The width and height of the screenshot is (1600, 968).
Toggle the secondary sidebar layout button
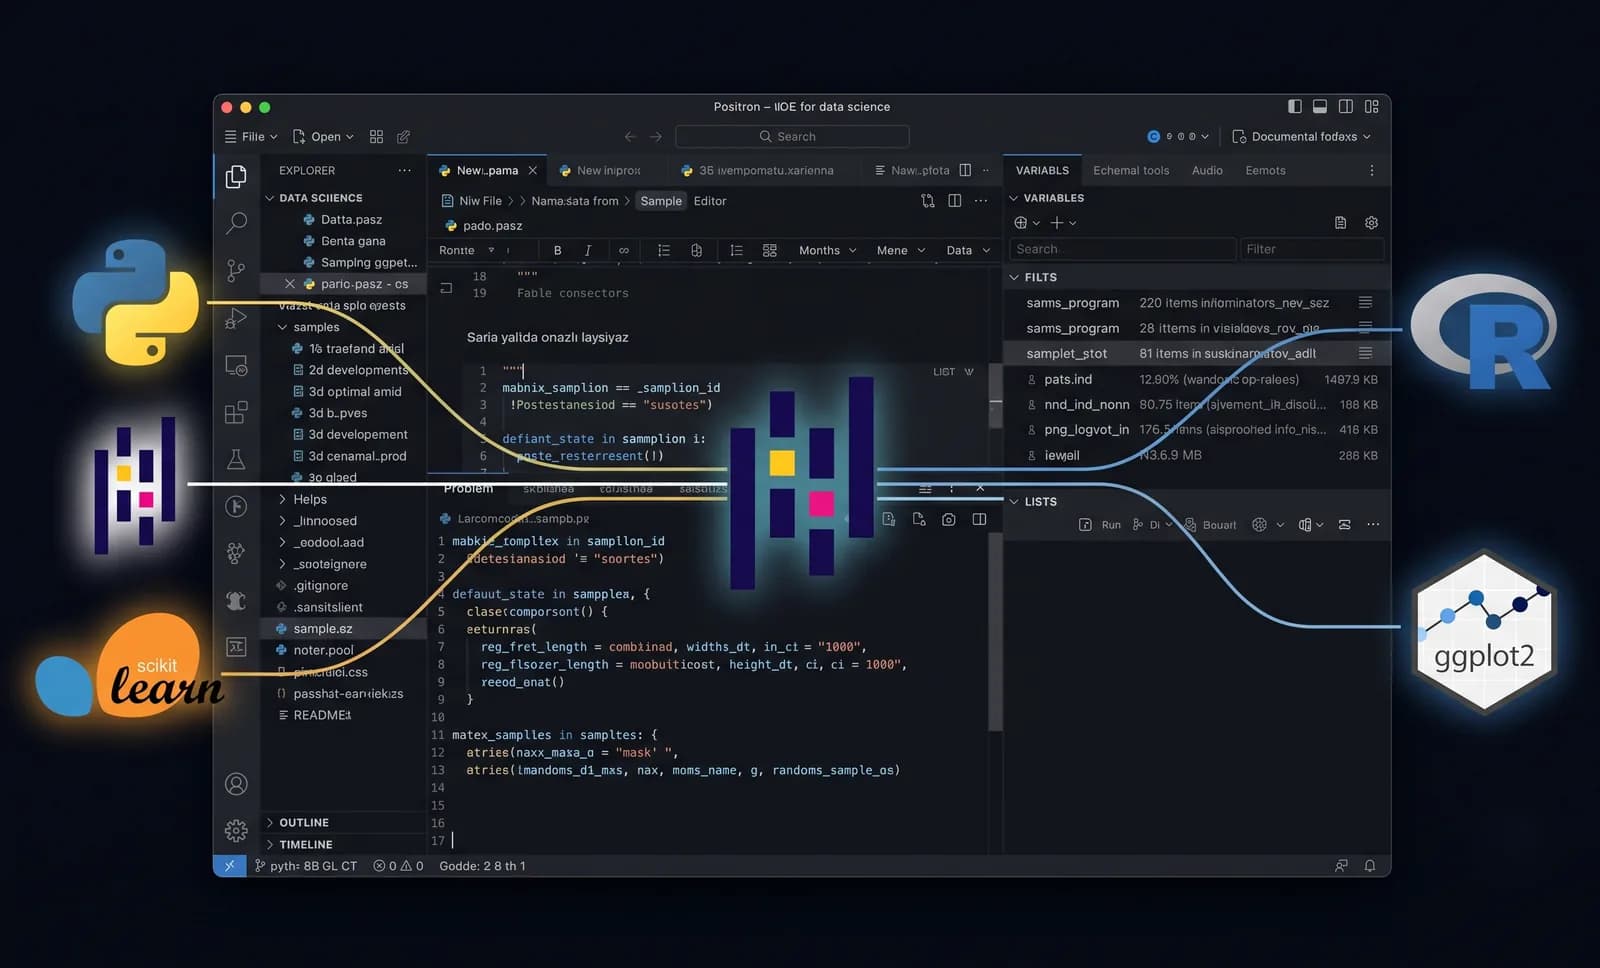coord(1346,107)
